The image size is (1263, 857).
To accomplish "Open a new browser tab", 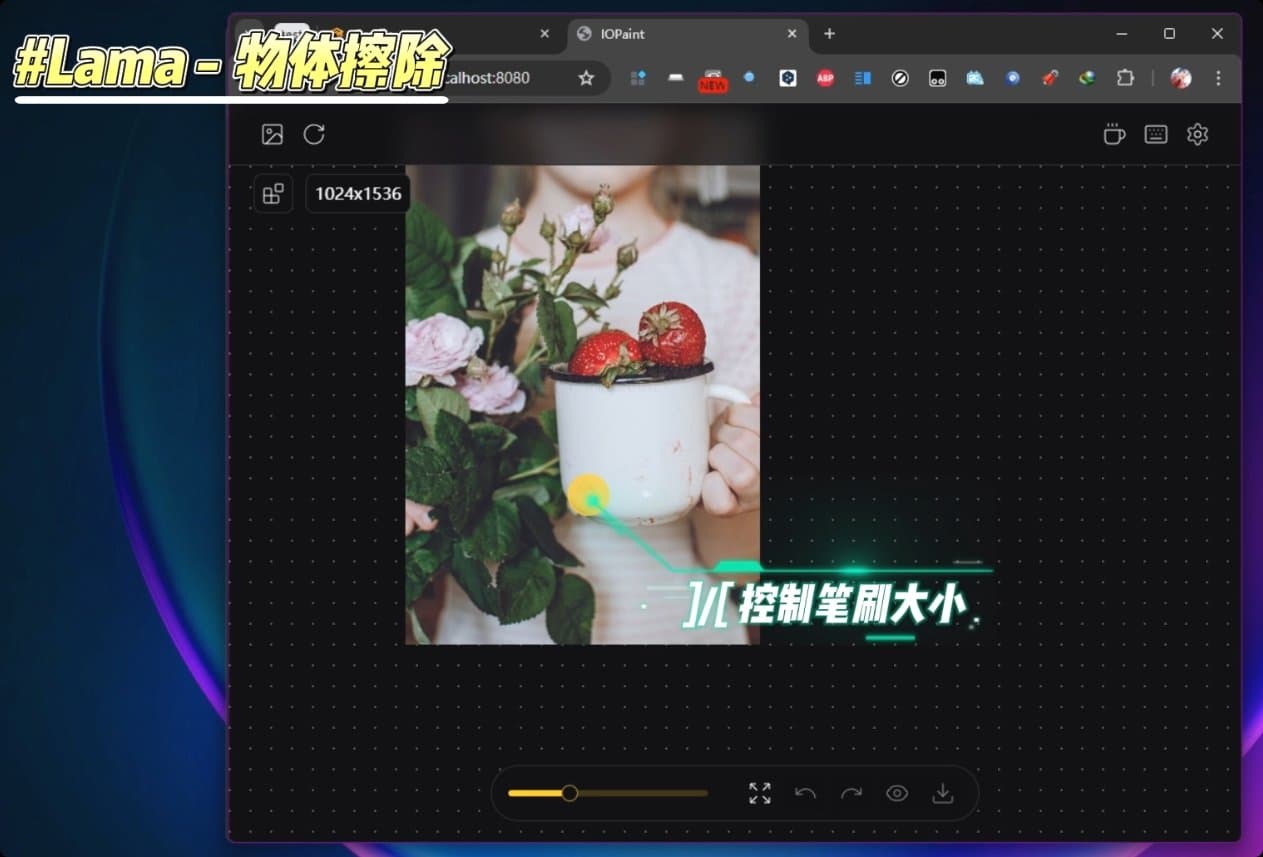I will pos(829,35).
